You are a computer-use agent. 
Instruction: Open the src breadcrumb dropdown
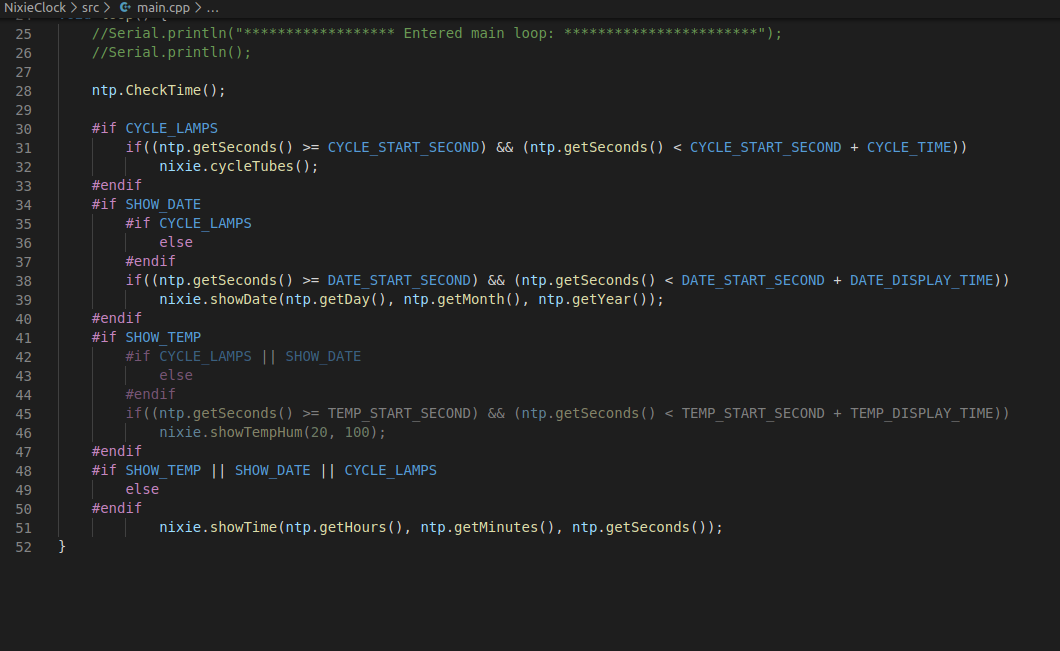90,7
